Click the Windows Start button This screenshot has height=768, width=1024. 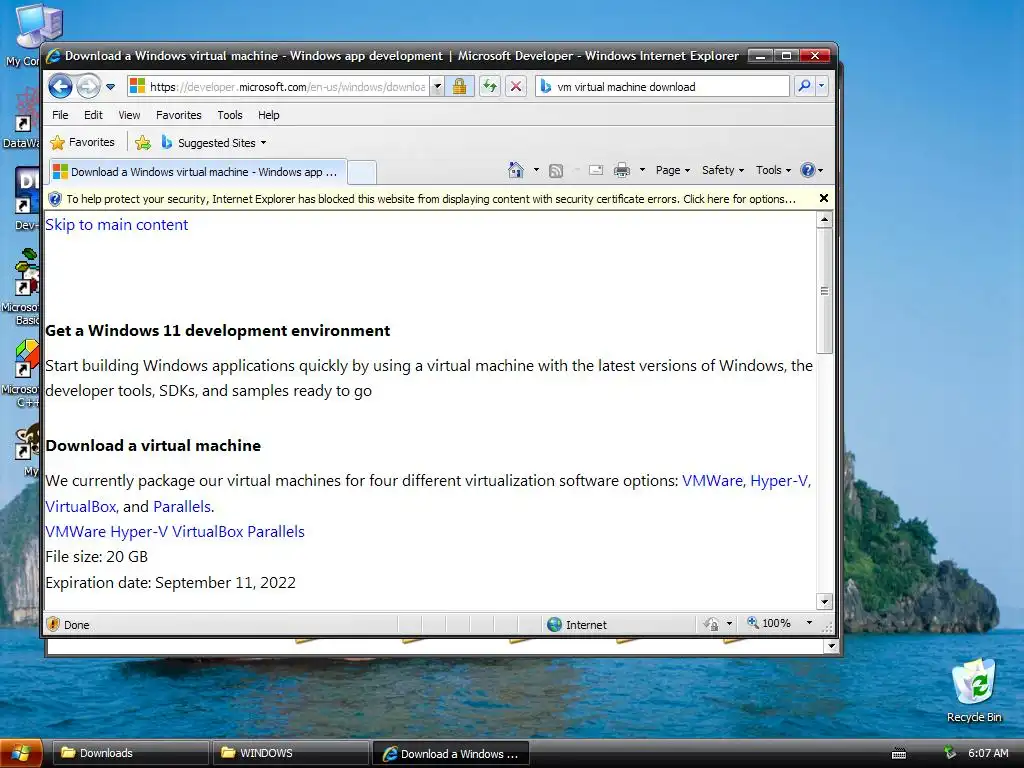(21, 753)
